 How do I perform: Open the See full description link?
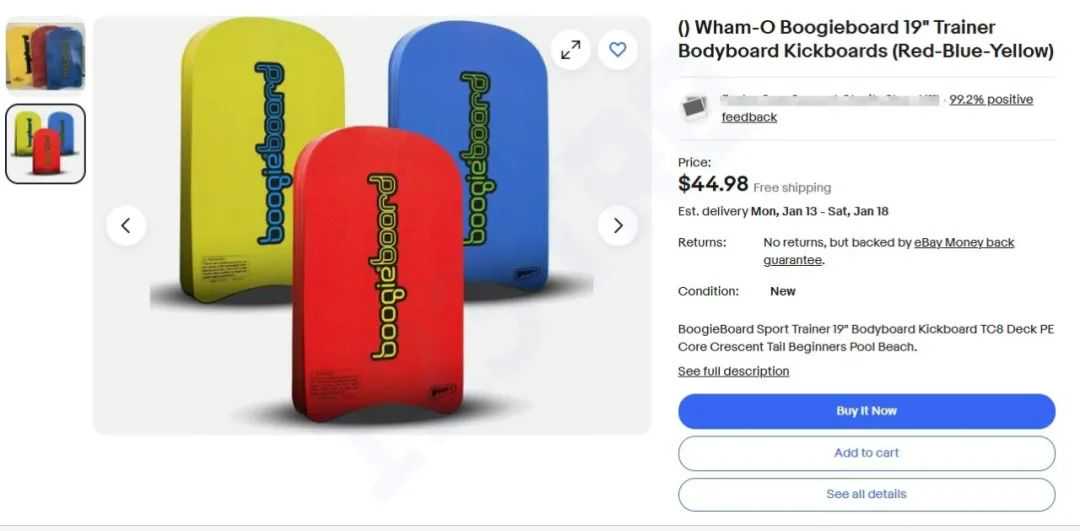pyautogui.click(x=734, y=371)
